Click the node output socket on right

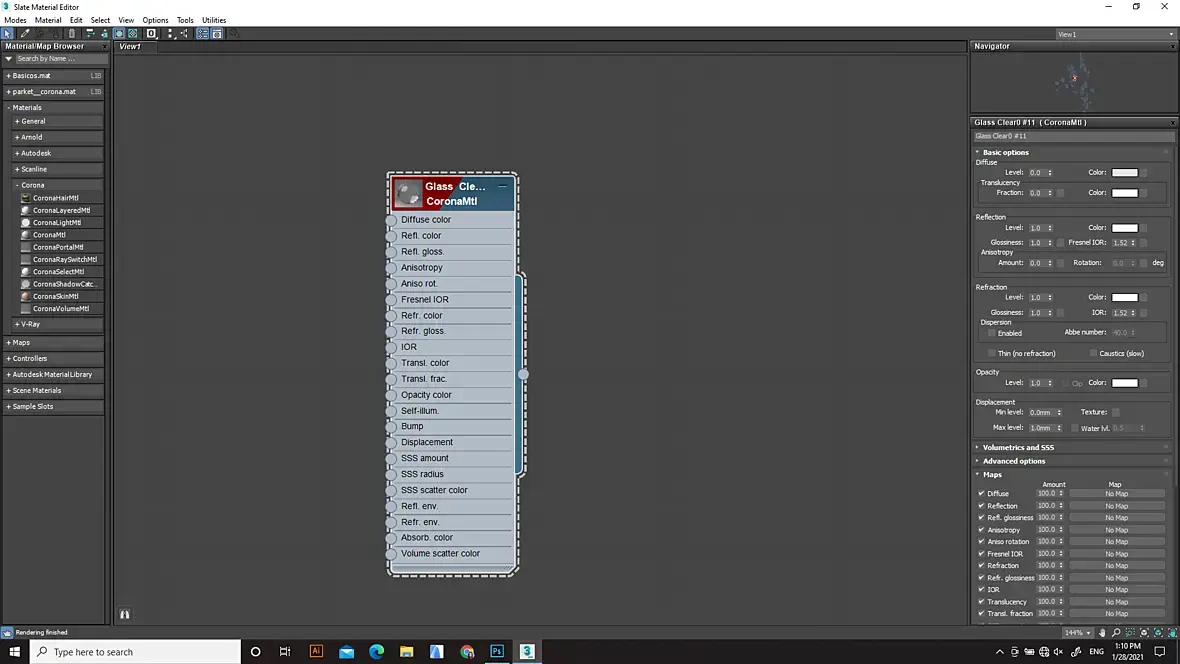point(523,374)
